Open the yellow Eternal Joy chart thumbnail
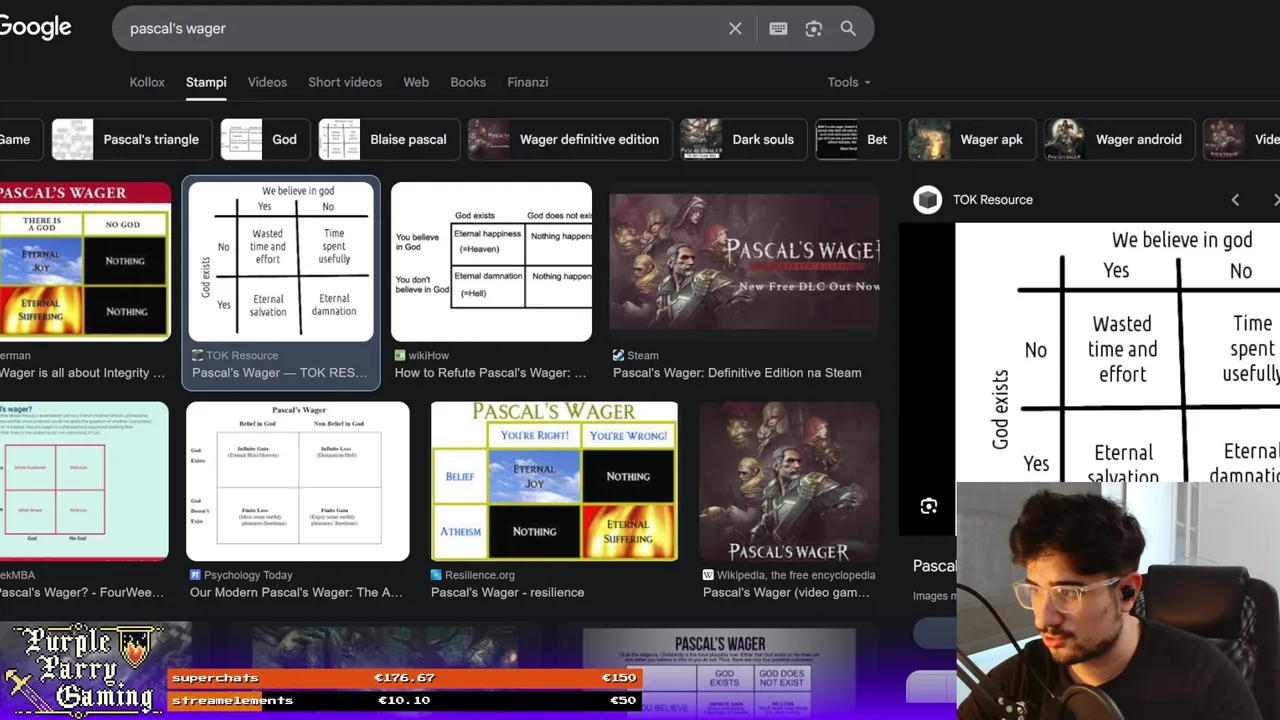 [x=85, y=261]
